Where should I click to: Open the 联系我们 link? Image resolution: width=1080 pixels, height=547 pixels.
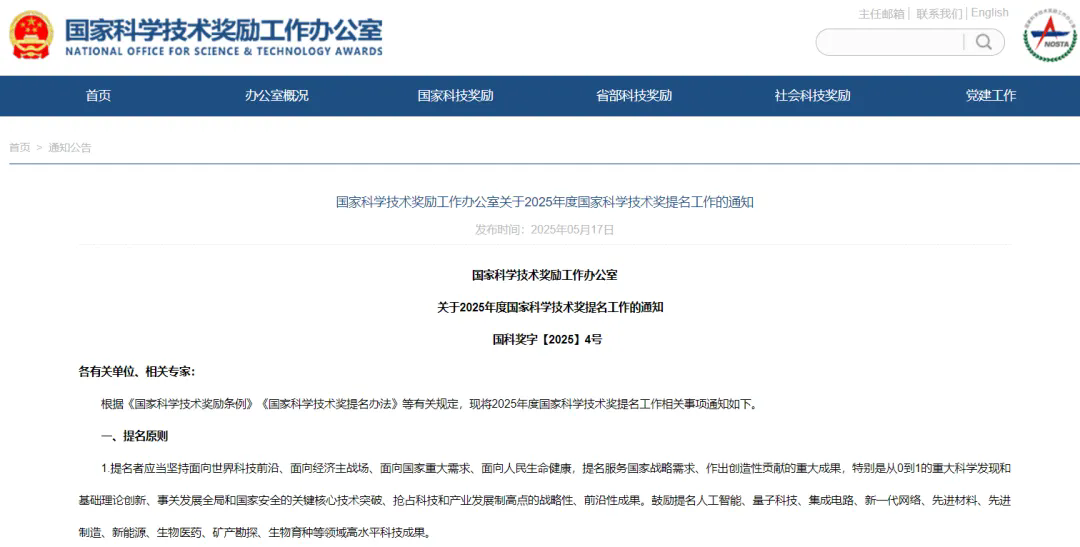click(938, 14)
